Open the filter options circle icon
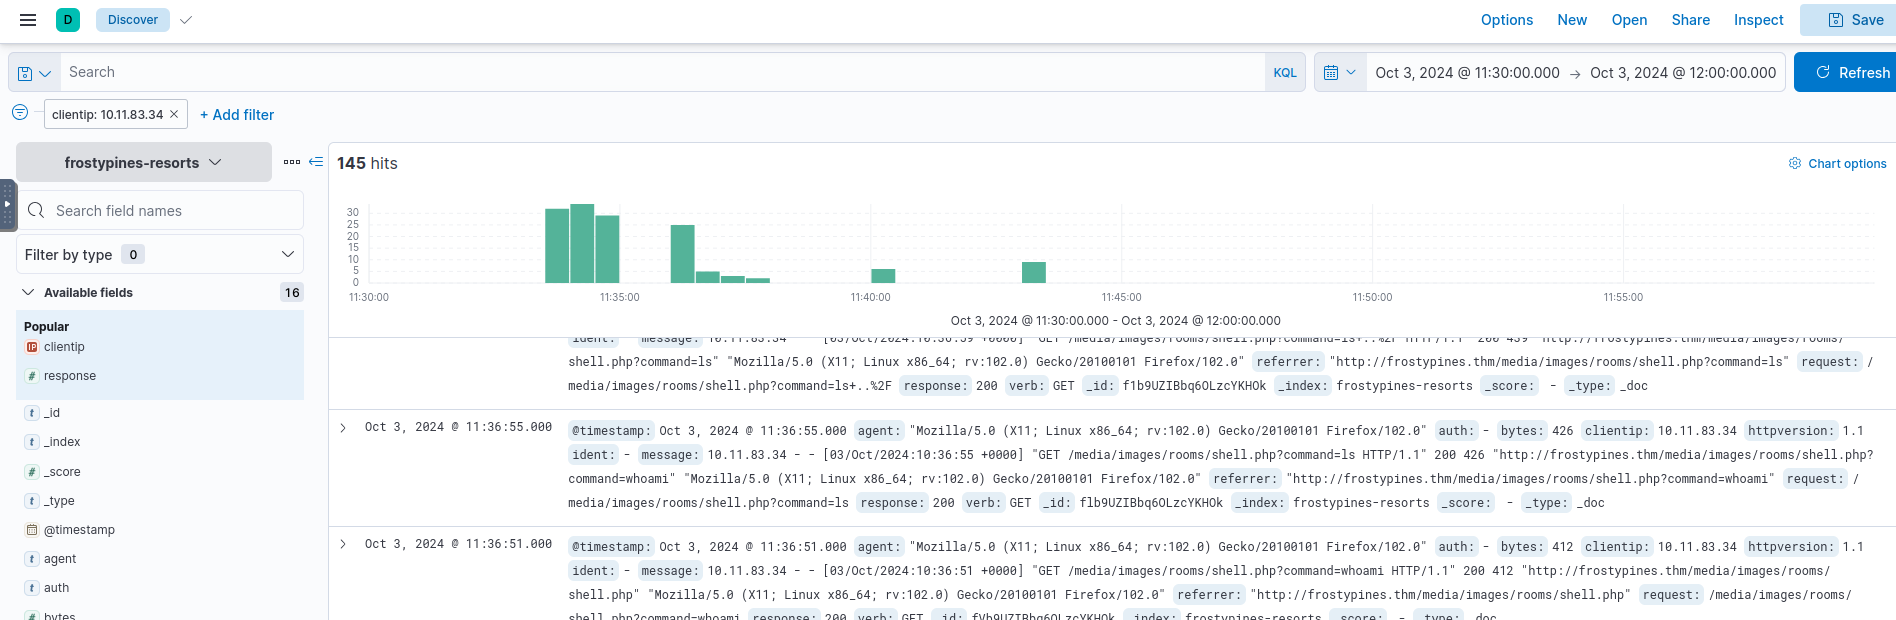 (x=20, y=113)
